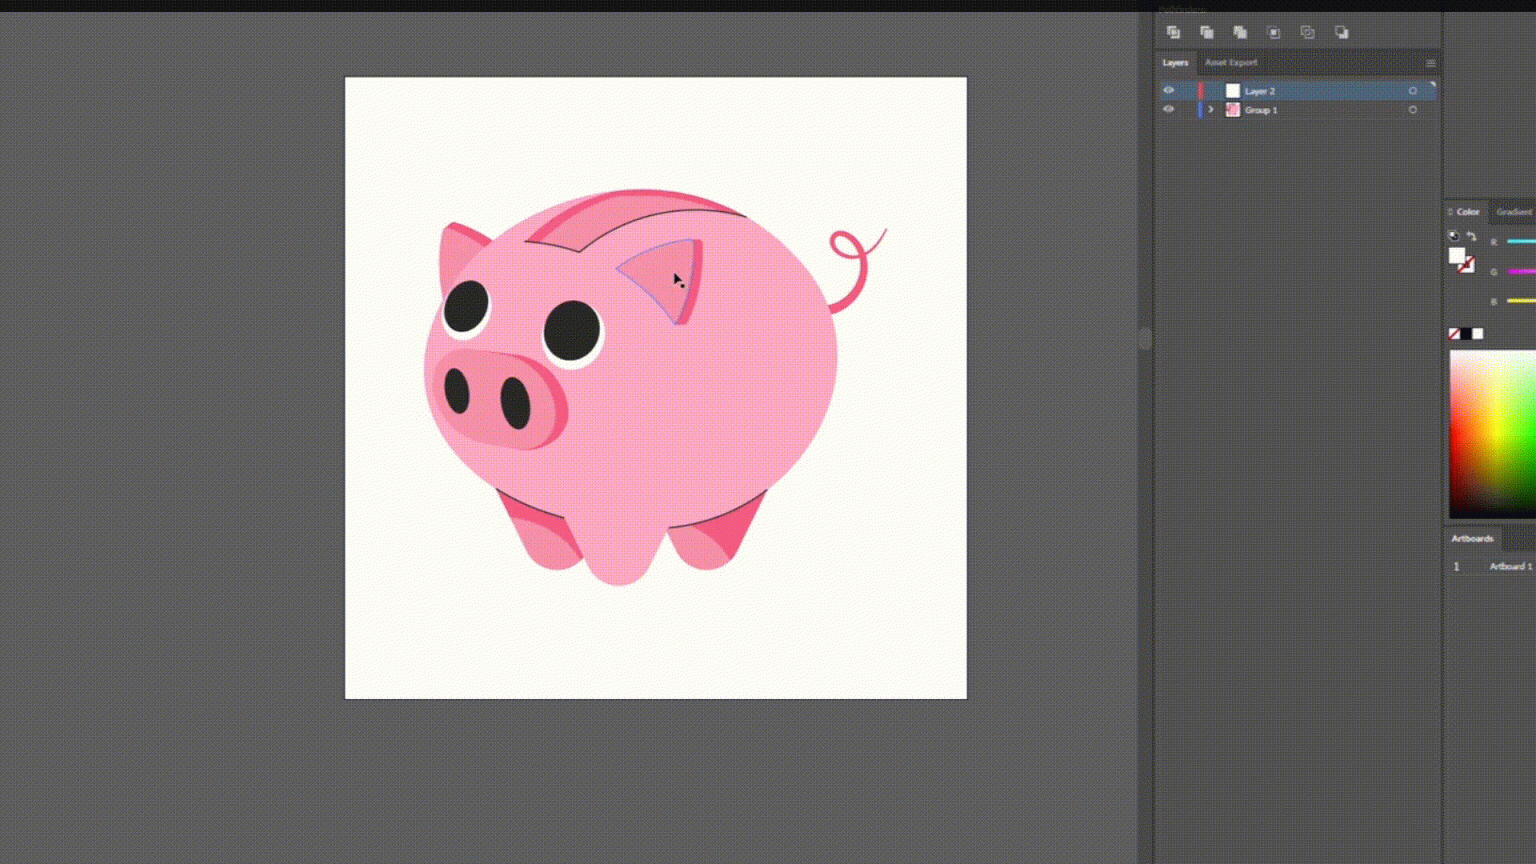Hide the Layer 2 layer
This screenshot has width=1536, height=864.
pyautogui.click(x=1168, y=90)
